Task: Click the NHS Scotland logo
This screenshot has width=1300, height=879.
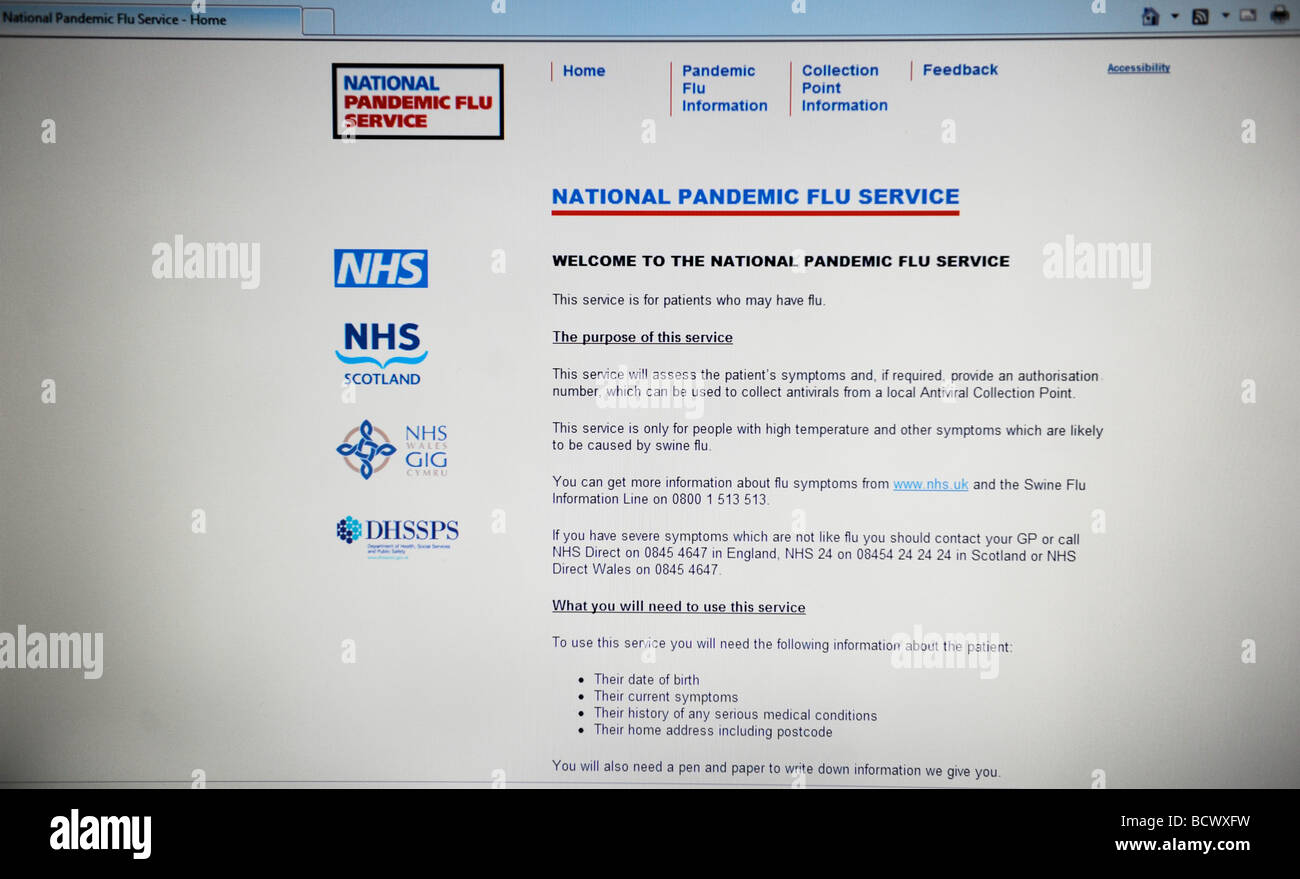Action: click(x=381, y=354)
